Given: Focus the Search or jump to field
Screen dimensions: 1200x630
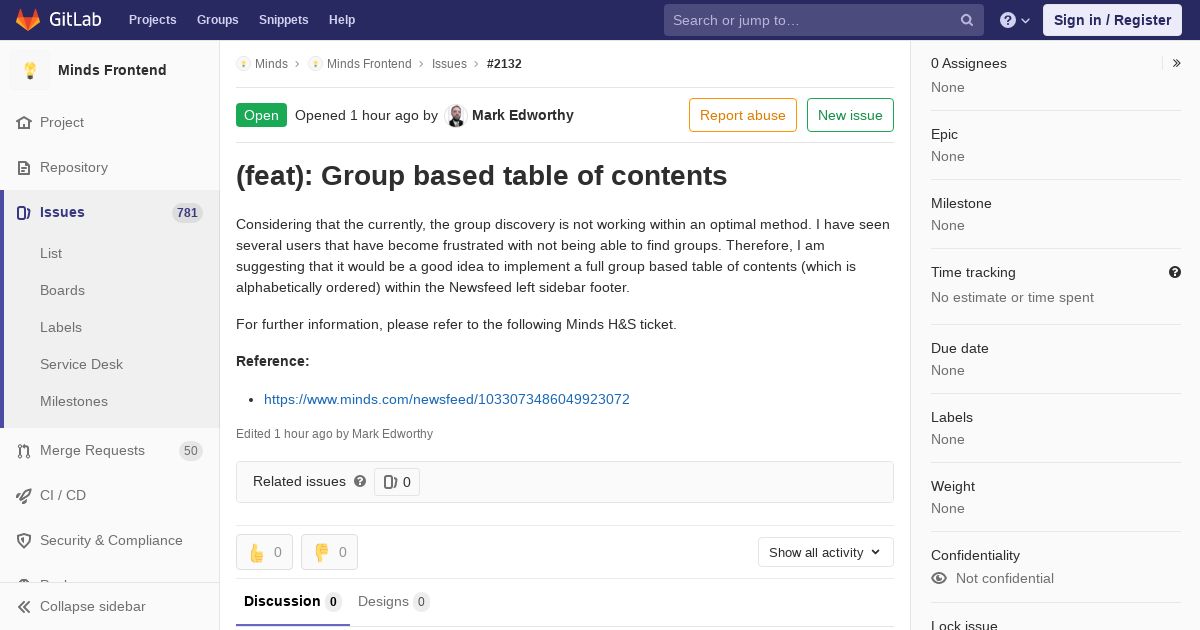Looking at the screenshot, I should pos(810,20).
